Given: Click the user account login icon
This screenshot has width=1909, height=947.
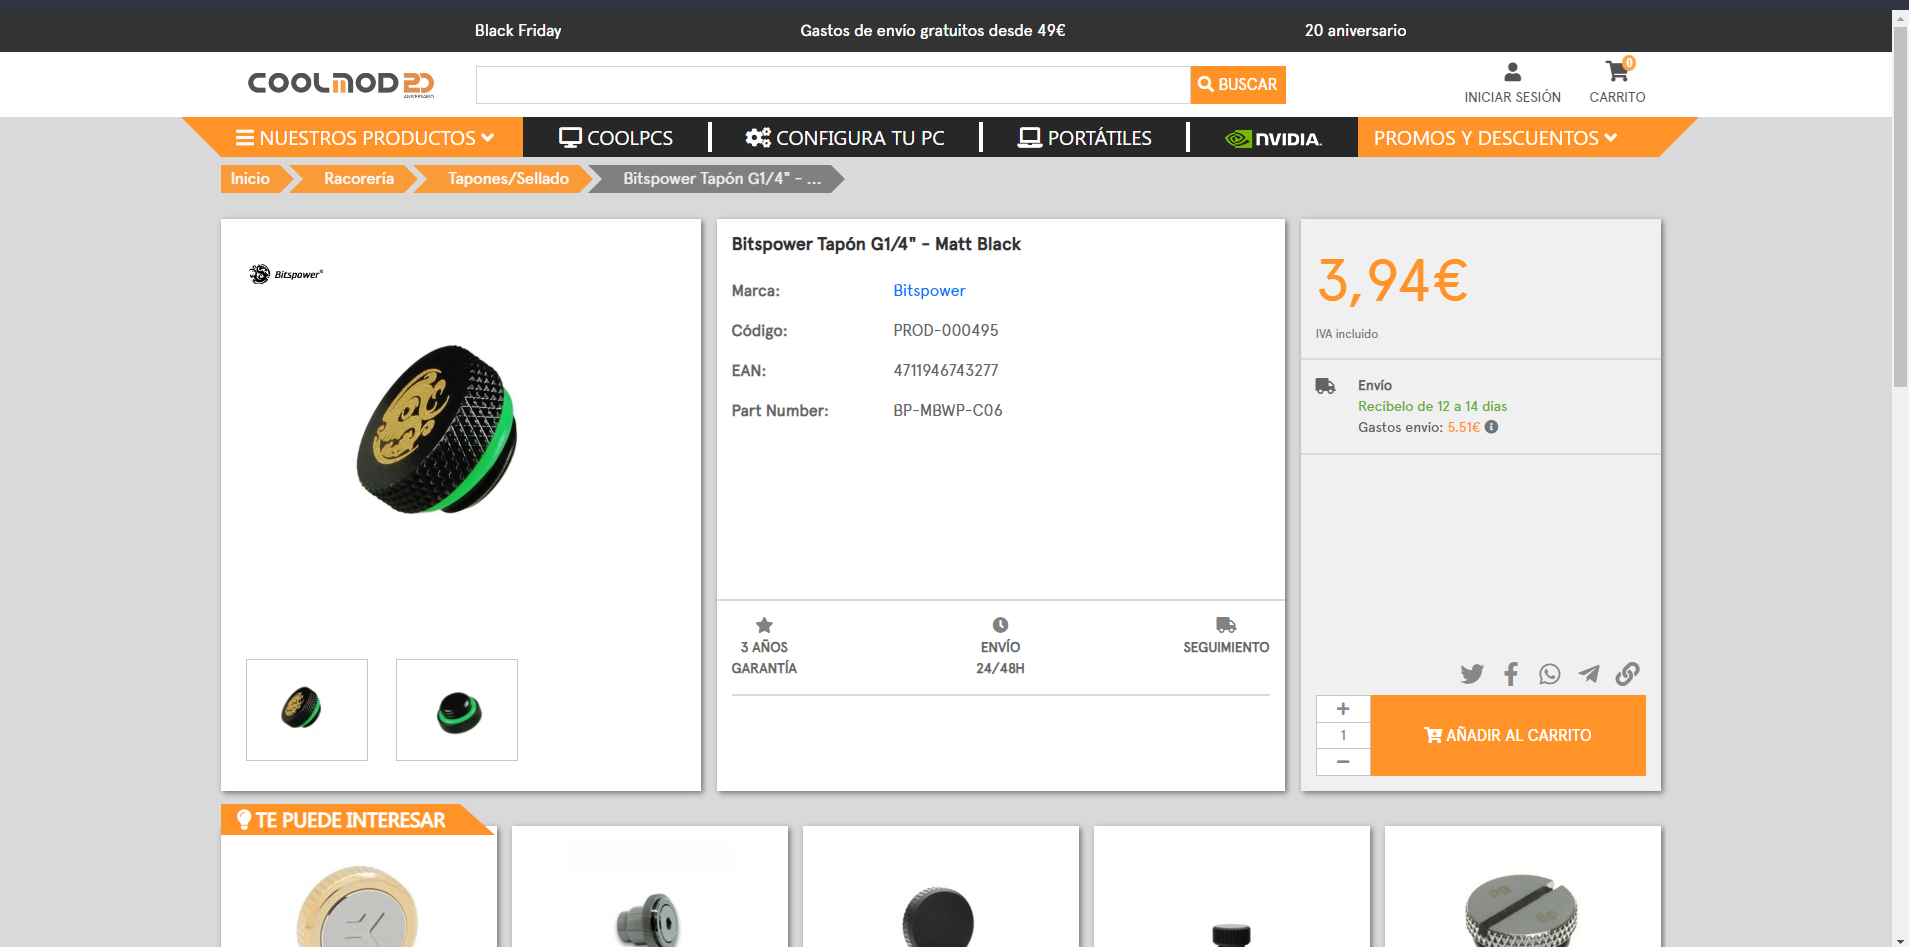Looking at the screenshot, I should (1512, 73).
